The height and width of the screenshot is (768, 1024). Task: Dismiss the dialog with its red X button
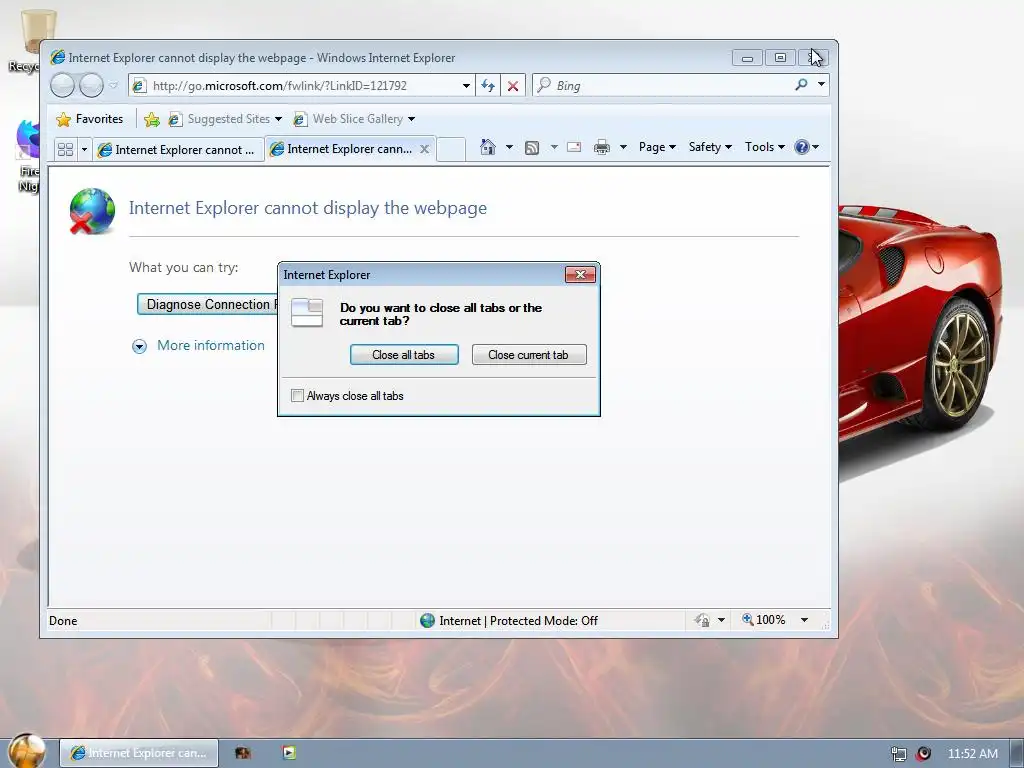click(580, 274)
